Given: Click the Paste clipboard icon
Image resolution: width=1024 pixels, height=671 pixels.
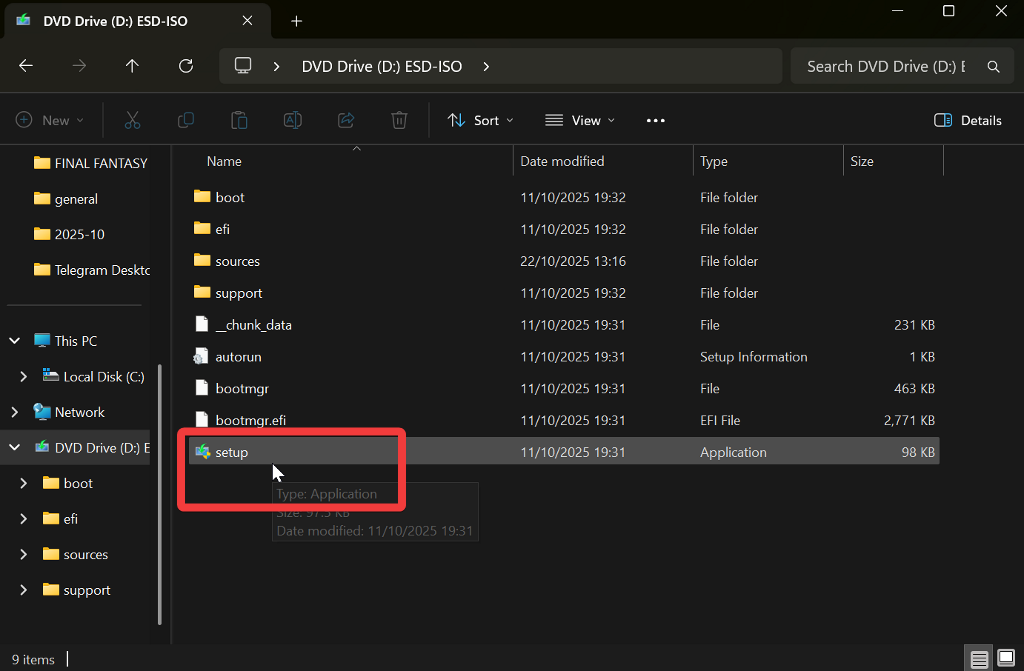Looking at the screenshot, I should pos(239,120).
